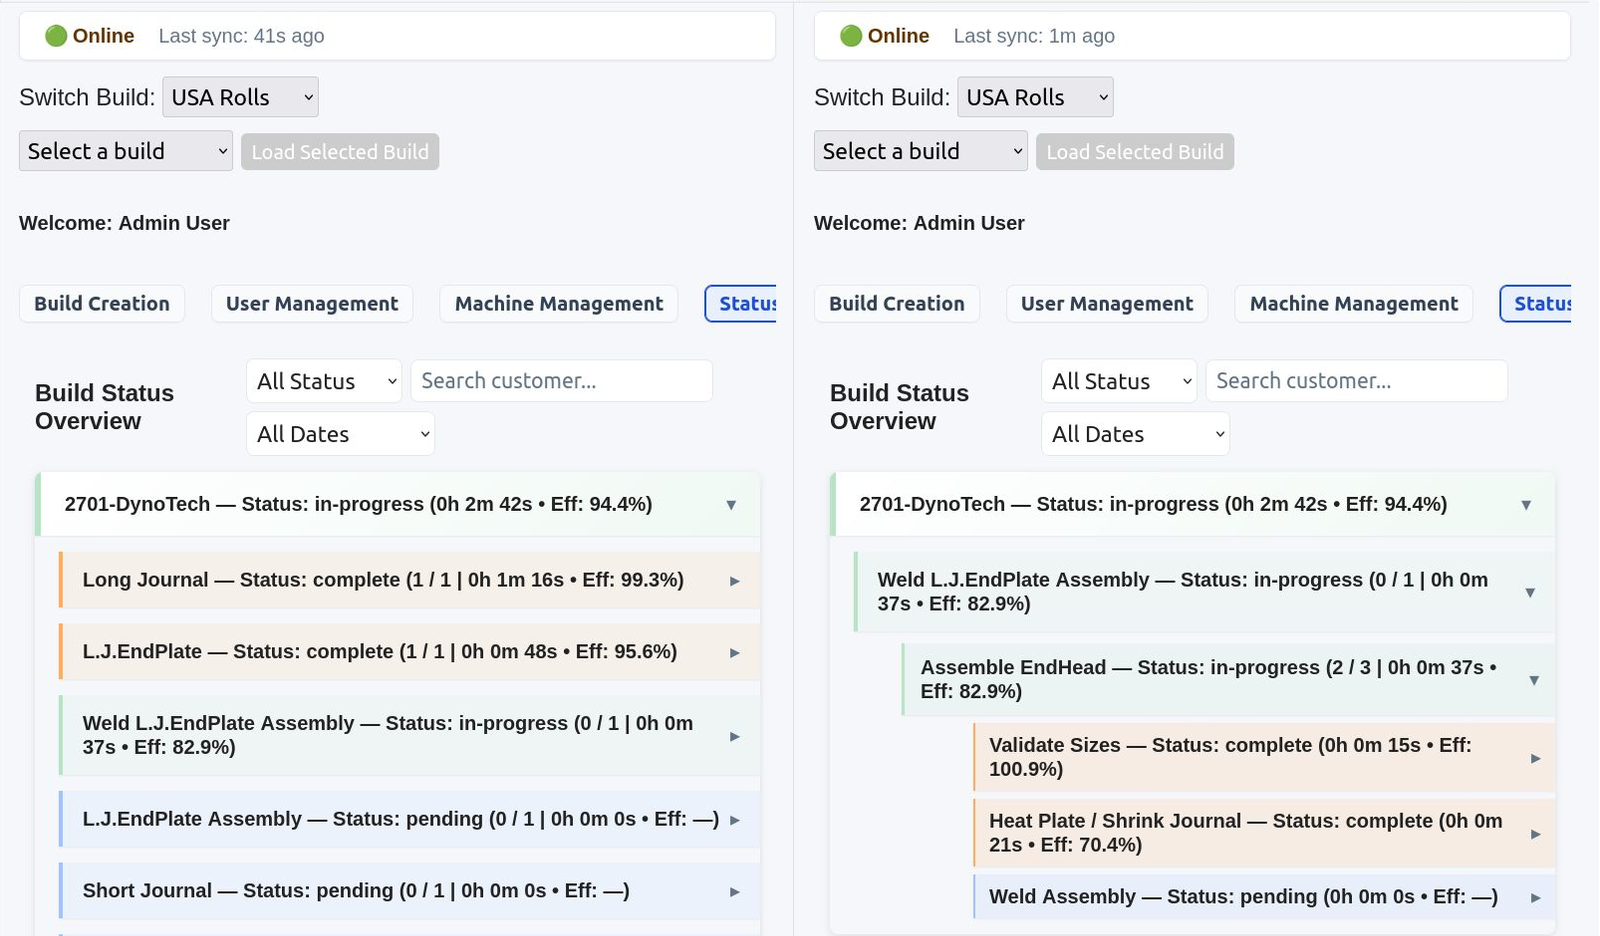Switch to the Build Creation tab
Image resolution: width=1600 pixels, height=936 pixels.
point(101,303)
